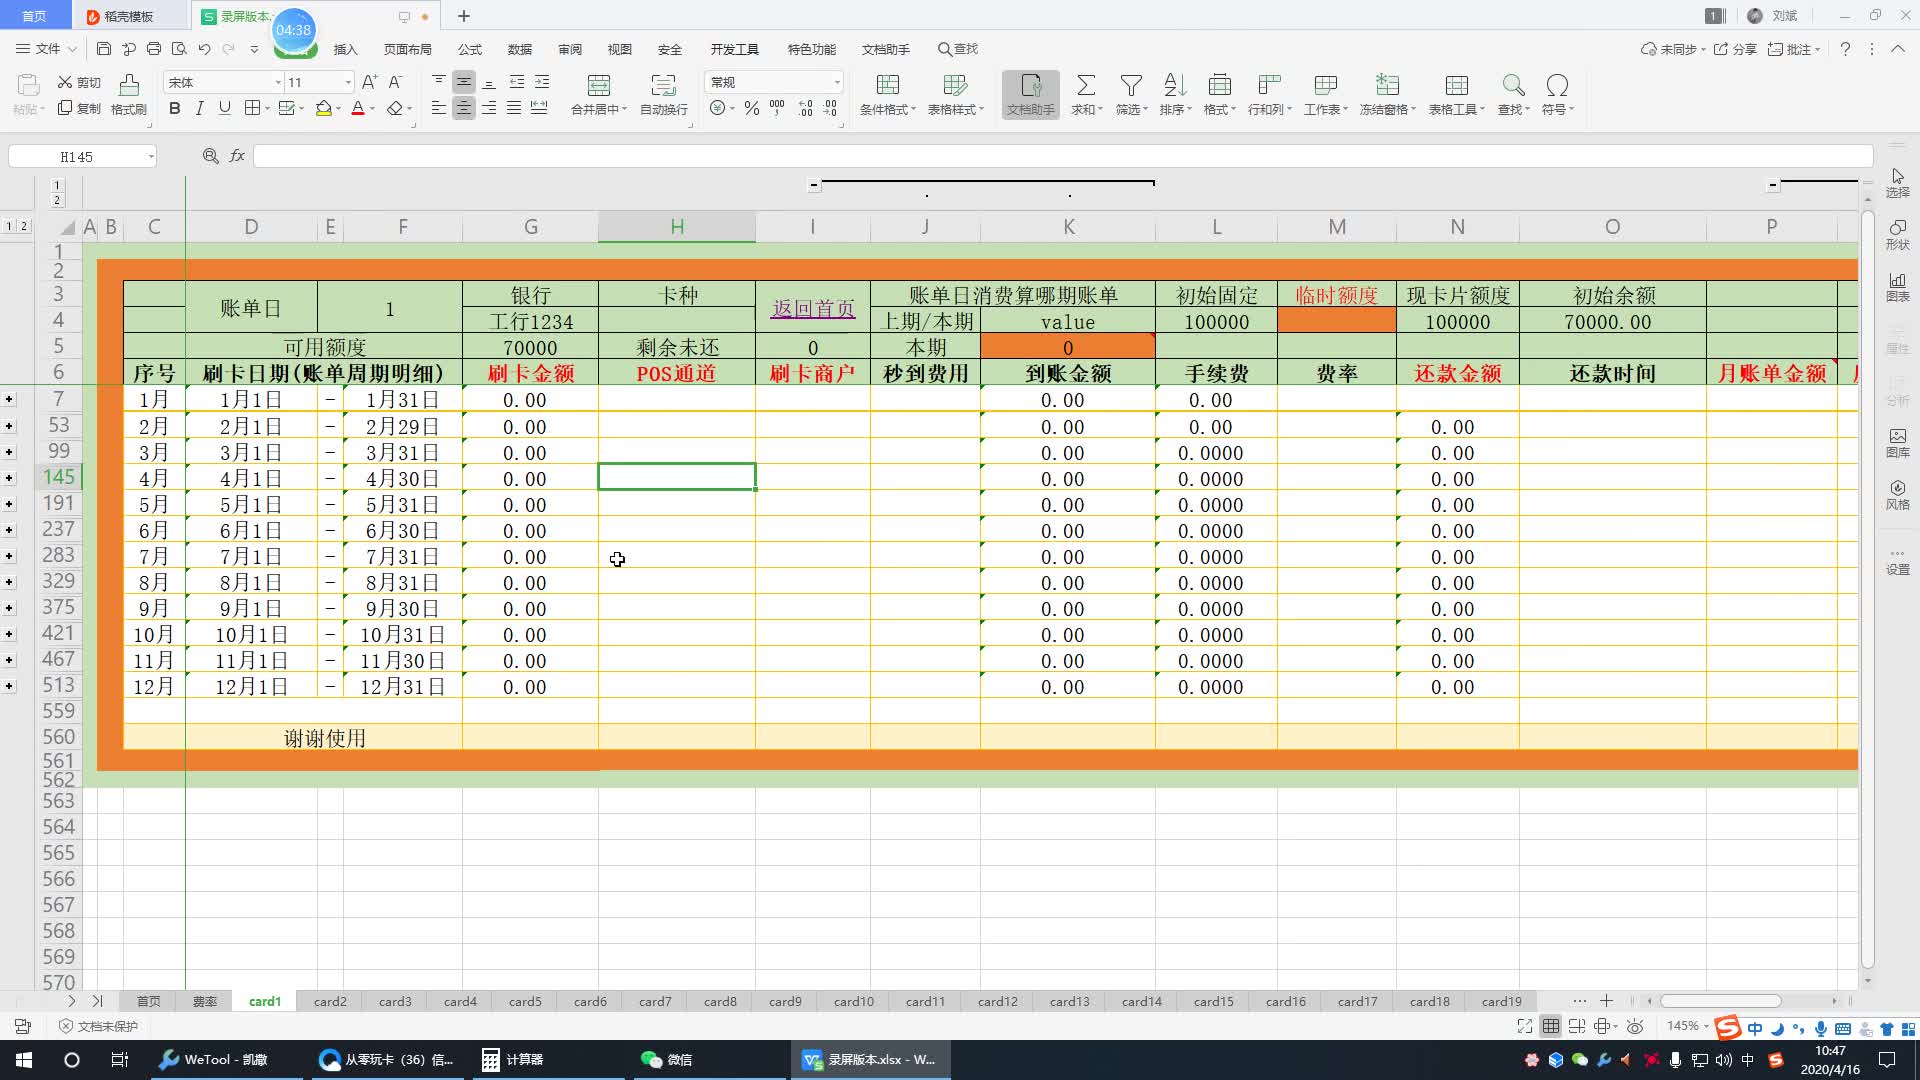1920x1080 pixels.
Task: Open the font name 宋体 dropdown
Action: 278,82
